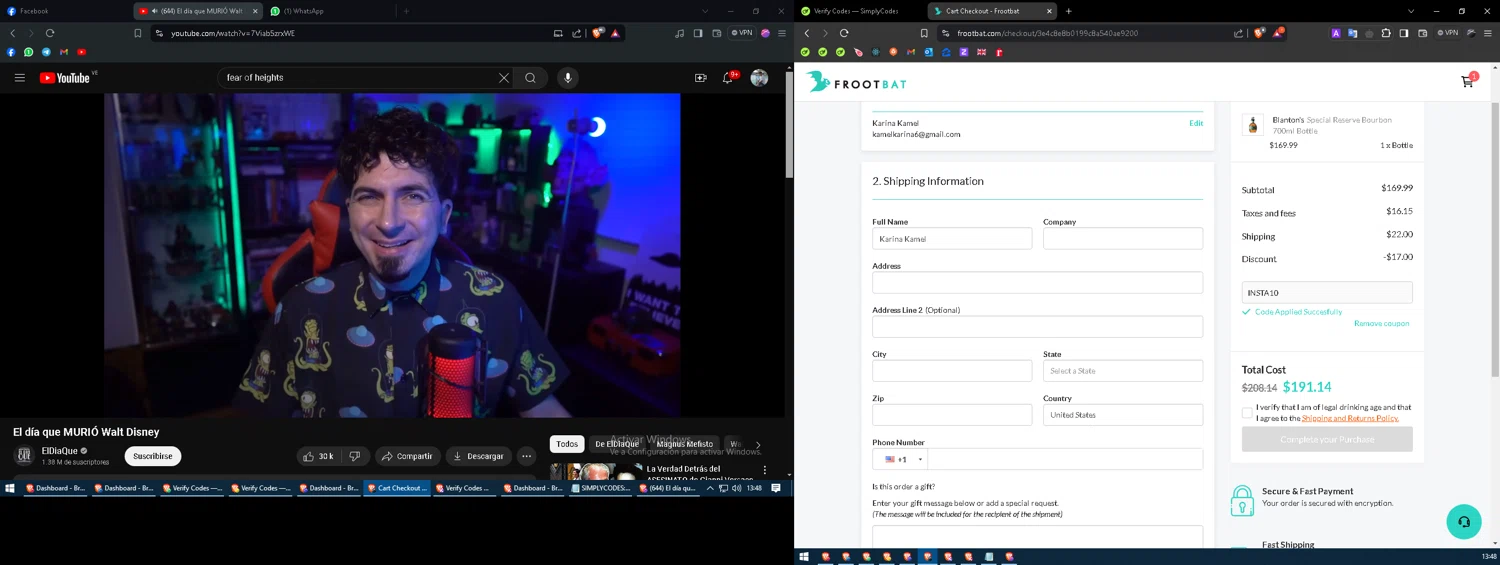Open the Frootbat shopping cart
The width and height of the screenshot is (1500, 565).
(1467, 81)
